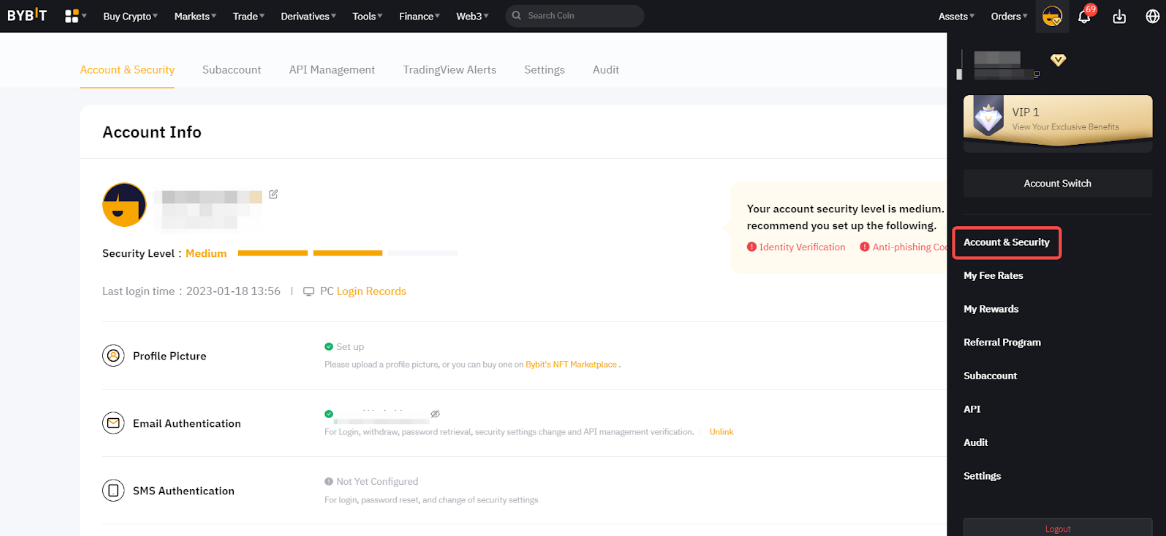Click the Profile Picture row icon
The height and width of the screenshot is (536, 1166).
point(113,355)
